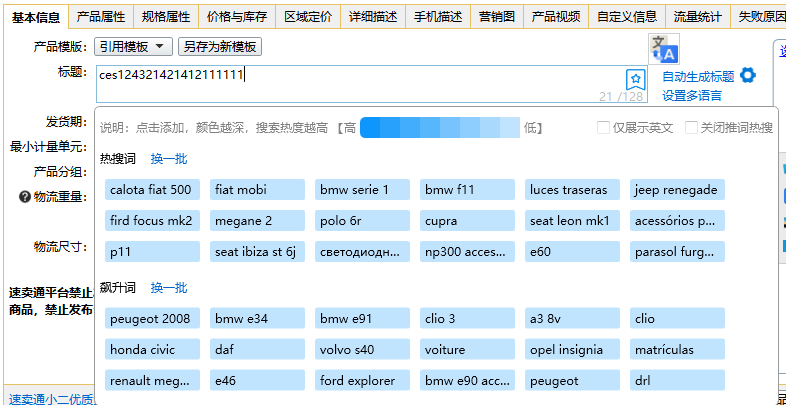Screen dimensions: 786x405
Task: Add keyword bmw serie 1
Action: (x=362, y=190)
